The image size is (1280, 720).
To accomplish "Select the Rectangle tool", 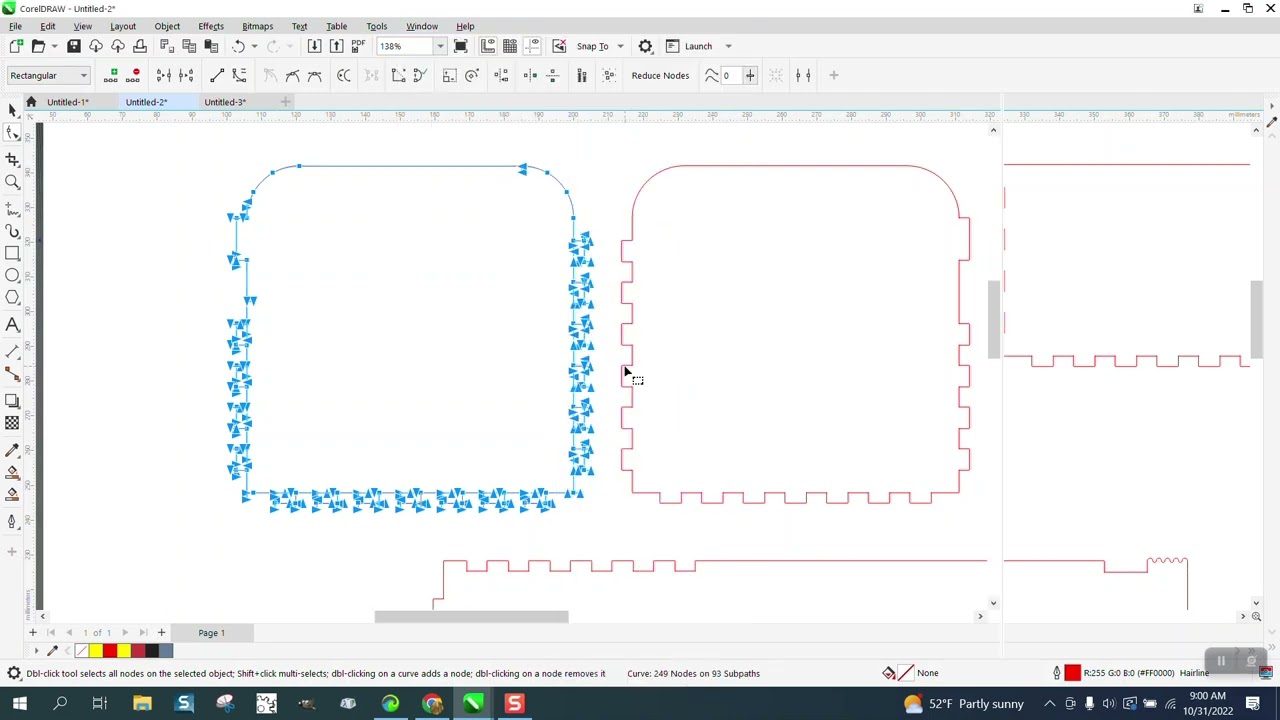I will point(12,254).
